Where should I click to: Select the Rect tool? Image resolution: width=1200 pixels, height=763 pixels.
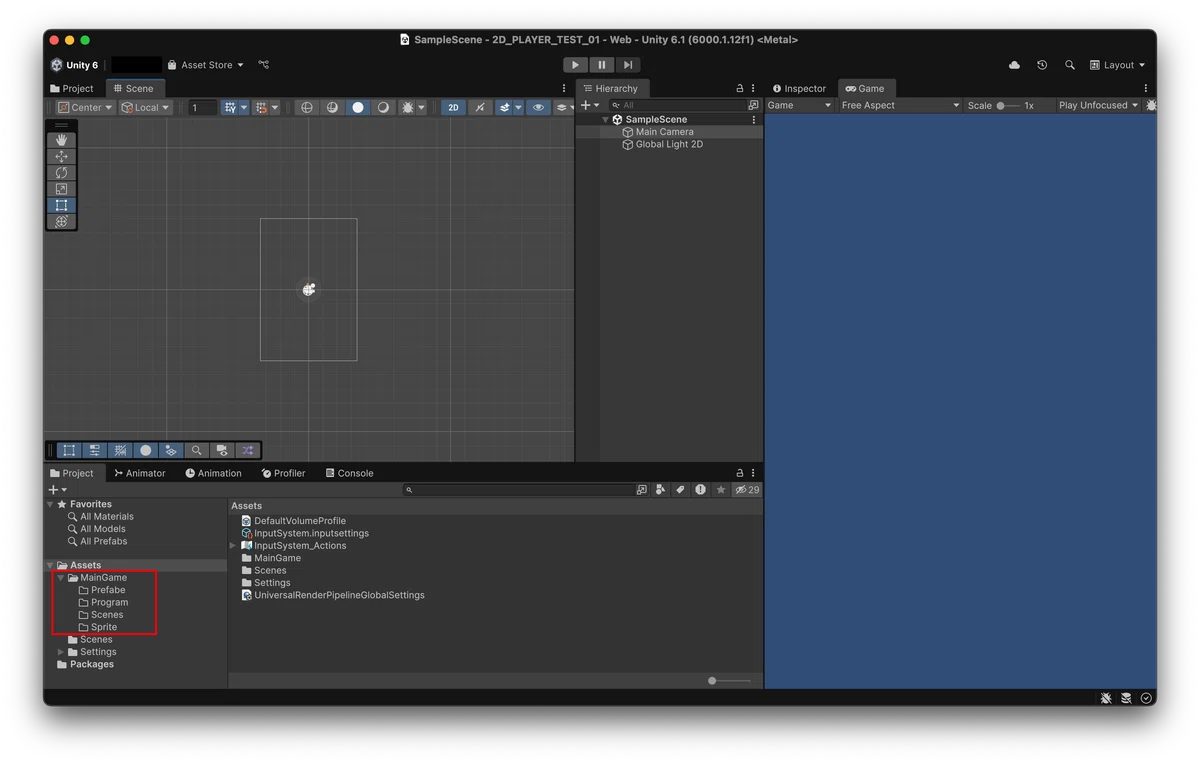(x=61, y=205)
